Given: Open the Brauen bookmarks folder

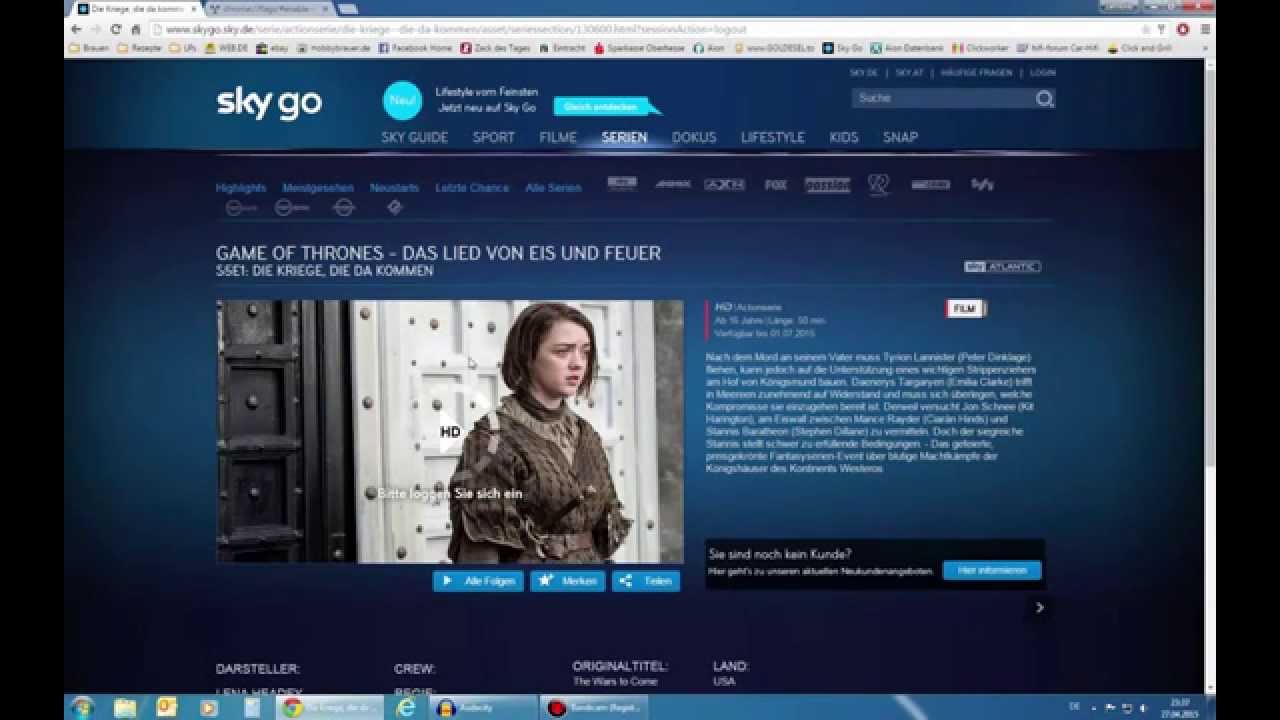Looking at the screenshot, I should tap(90, 47).
